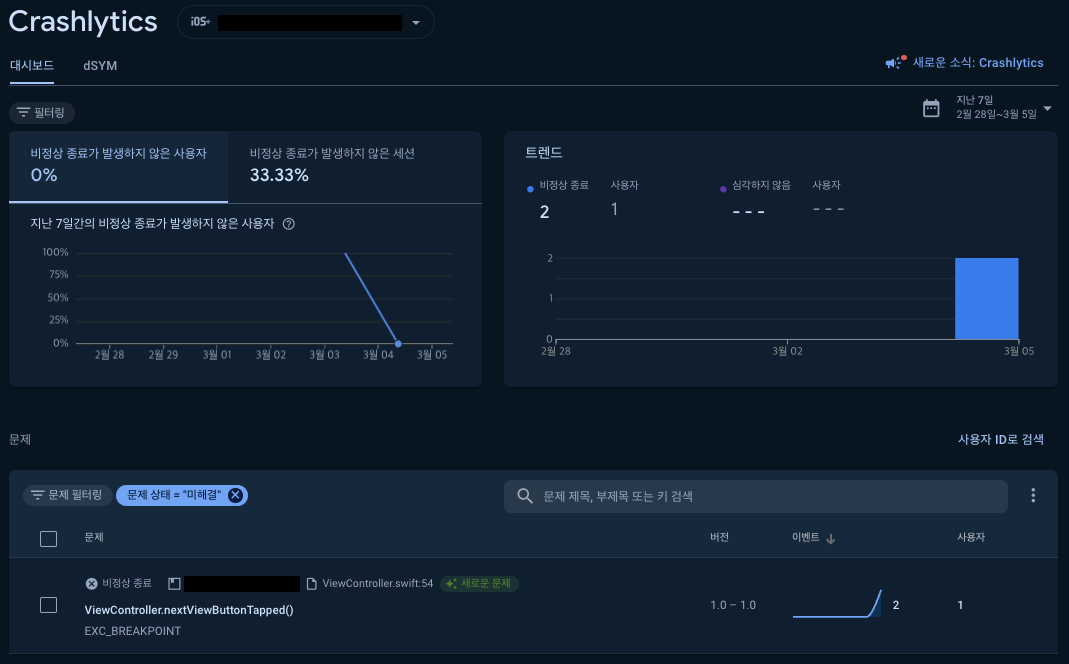The width and height of the screenshot is (1069, 664).
Task: Click the 버전 column header
Action: coord(719,537)
